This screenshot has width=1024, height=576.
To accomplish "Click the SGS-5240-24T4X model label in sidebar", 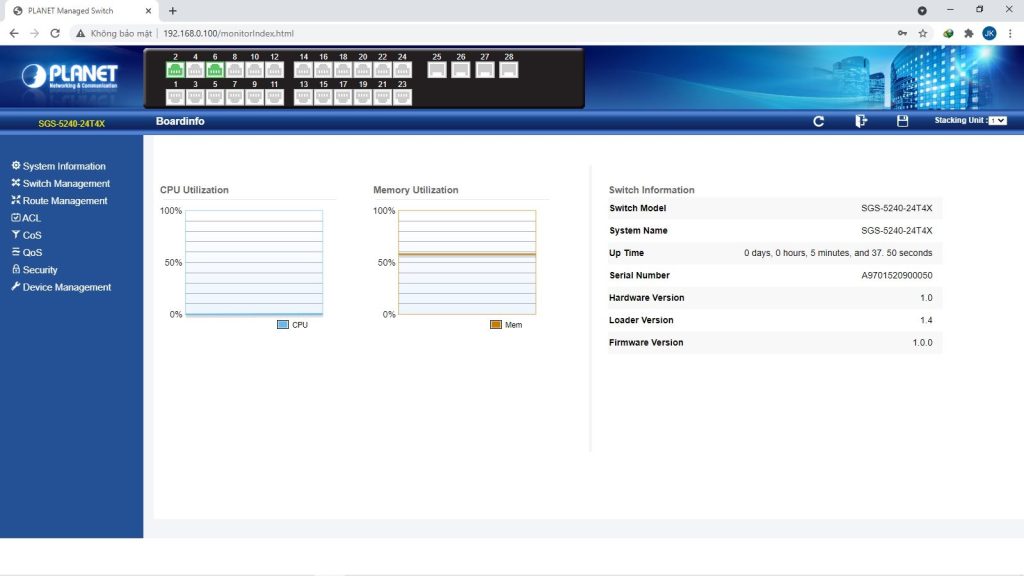I will 71,123.
